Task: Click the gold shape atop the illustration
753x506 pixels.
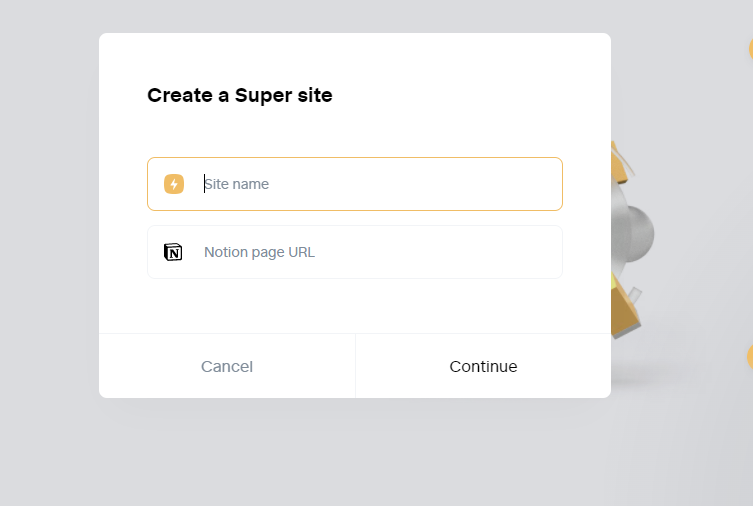Action: [619, 162]
